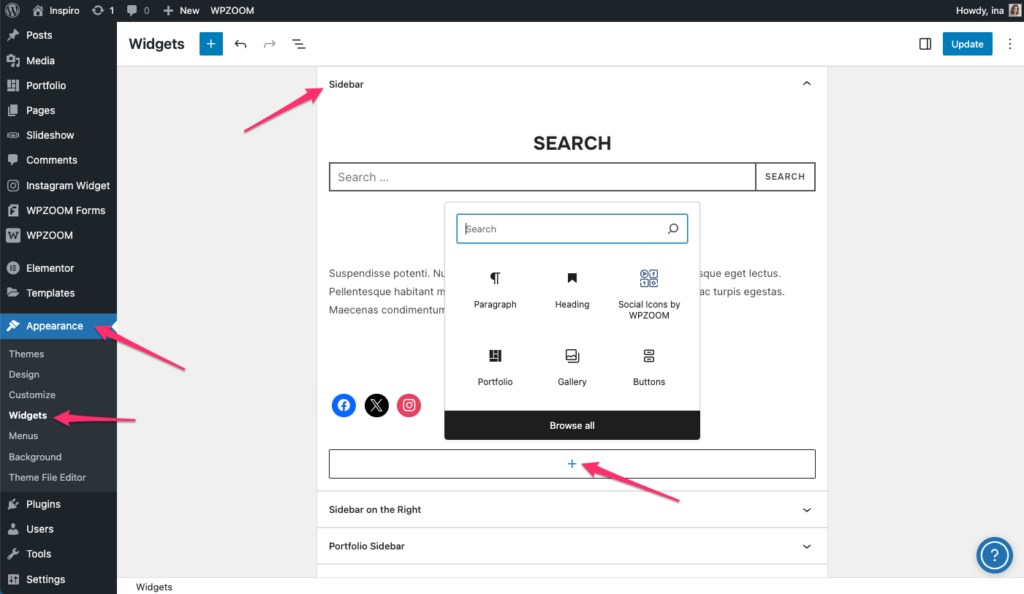Insert the Heading block

pyautogui.click(x=572, y=289)
